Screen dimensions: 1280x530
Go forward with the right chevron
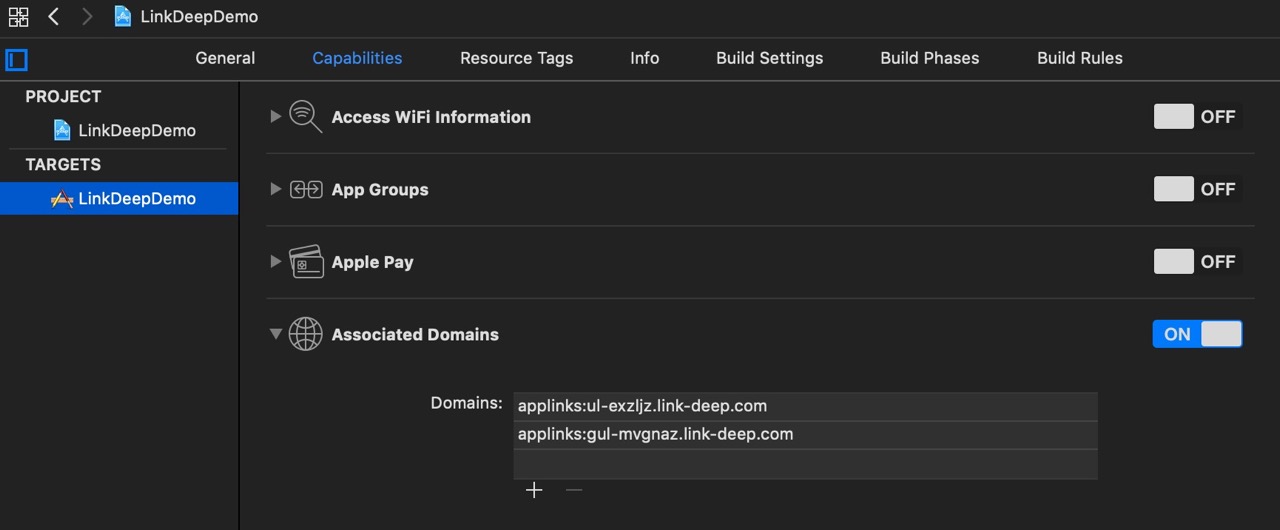click(87, 17)
